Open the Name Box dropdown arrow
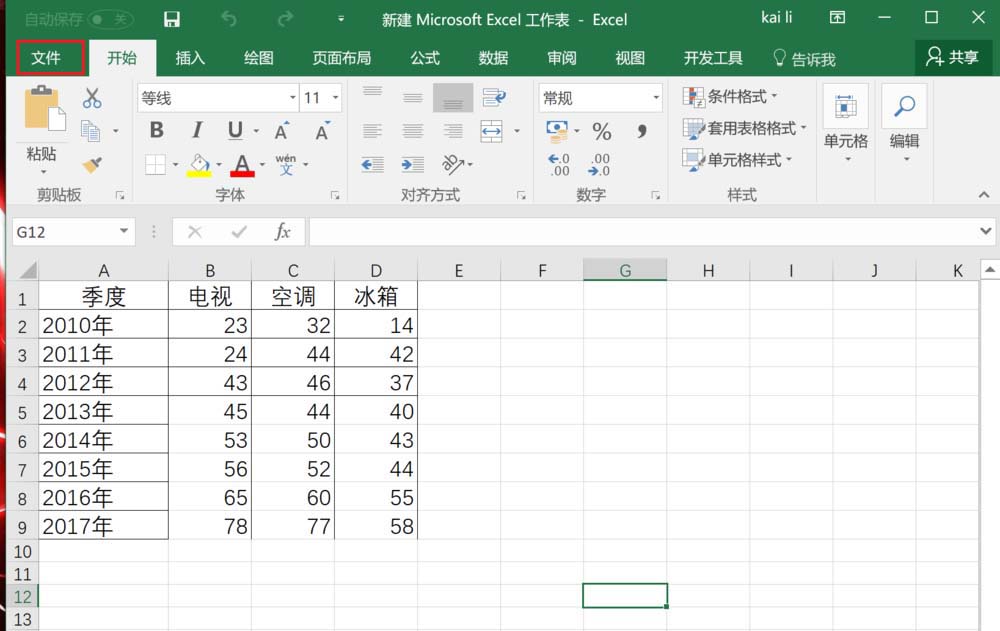The image size is (1000, 631). (x=124, y=232)
